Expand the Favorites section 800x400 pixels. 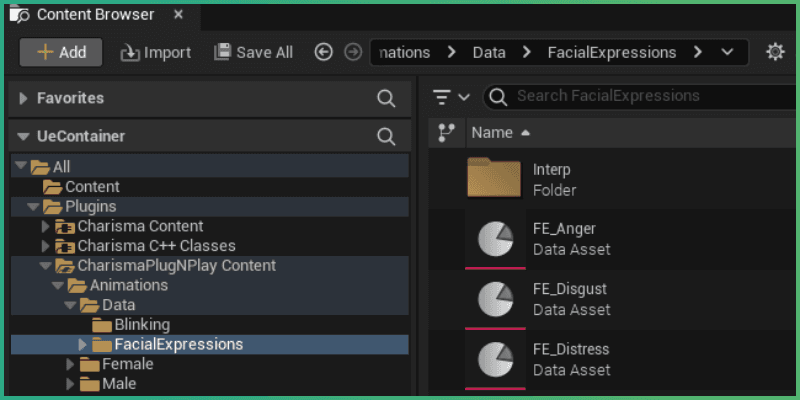(x=23, y=98)
